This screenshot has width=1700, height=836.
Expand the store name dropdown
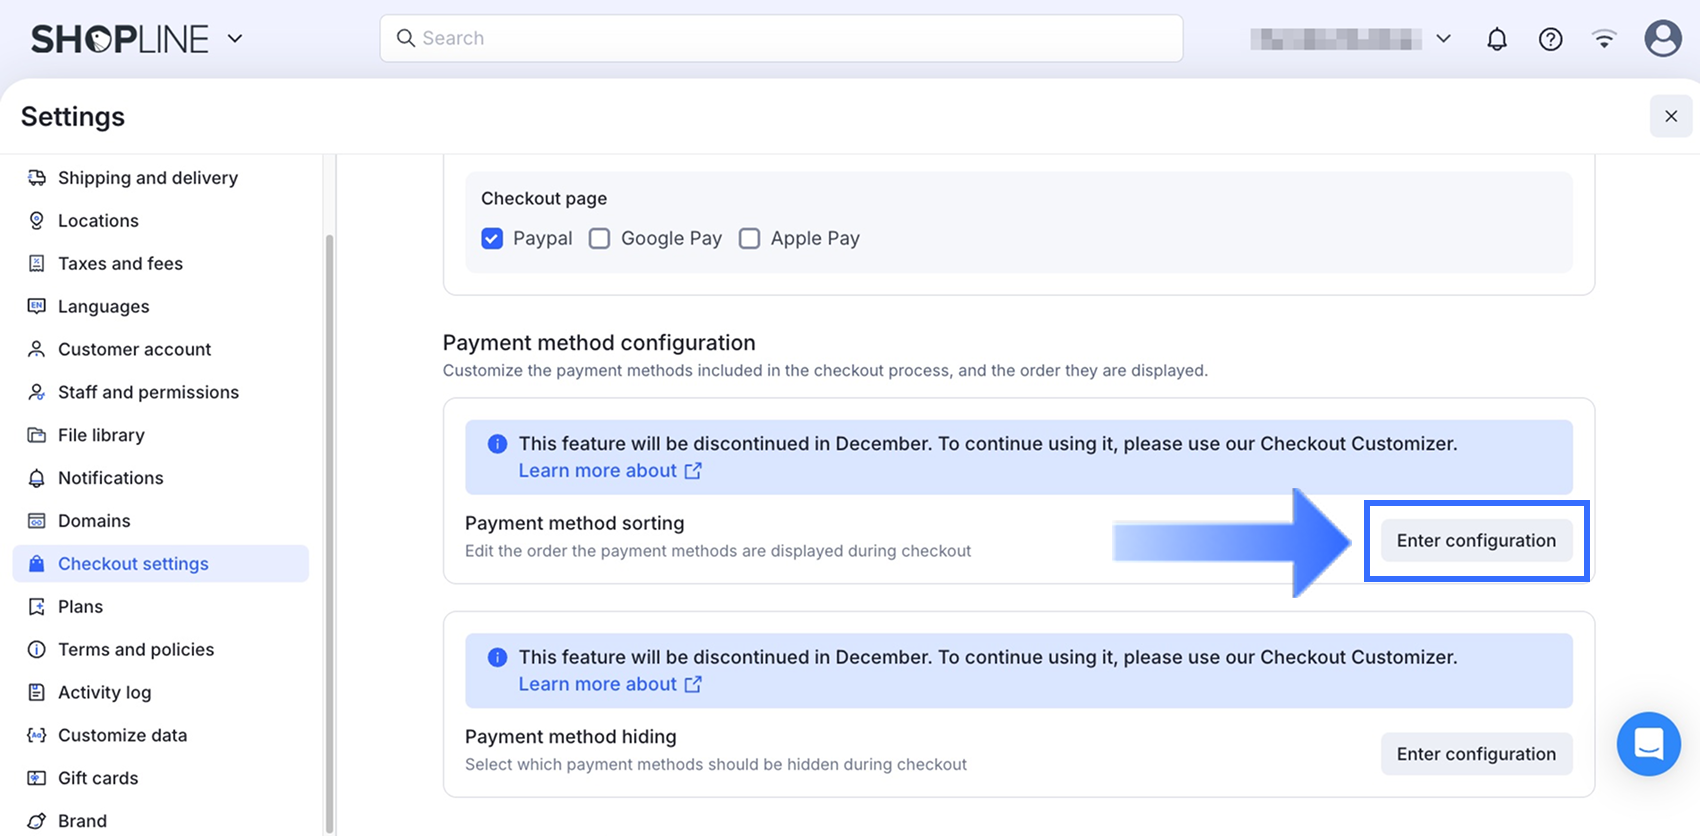point(1443,39)
